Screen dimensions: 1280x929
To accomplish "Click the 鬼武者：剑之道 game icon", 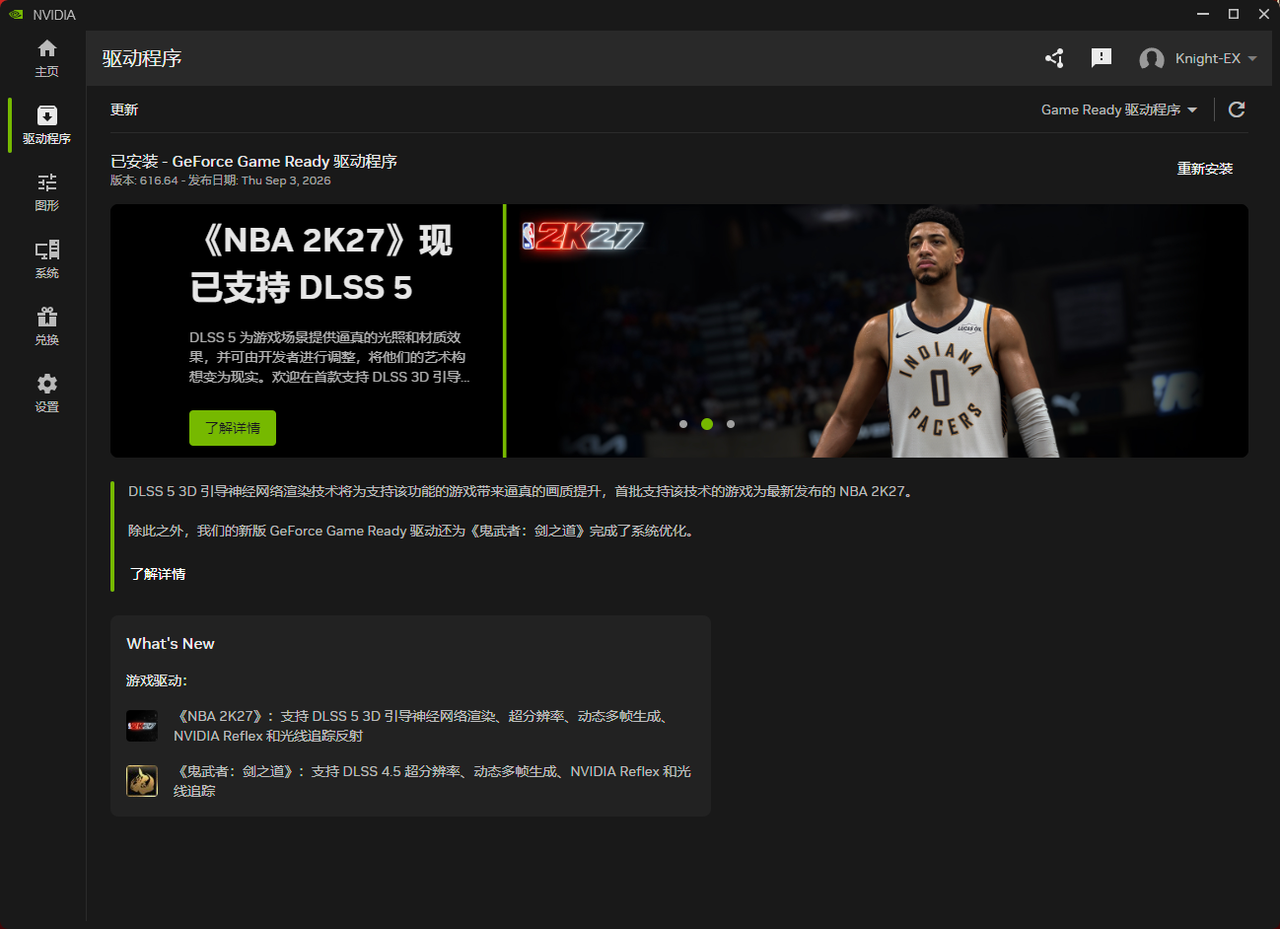I will (142, 781).
